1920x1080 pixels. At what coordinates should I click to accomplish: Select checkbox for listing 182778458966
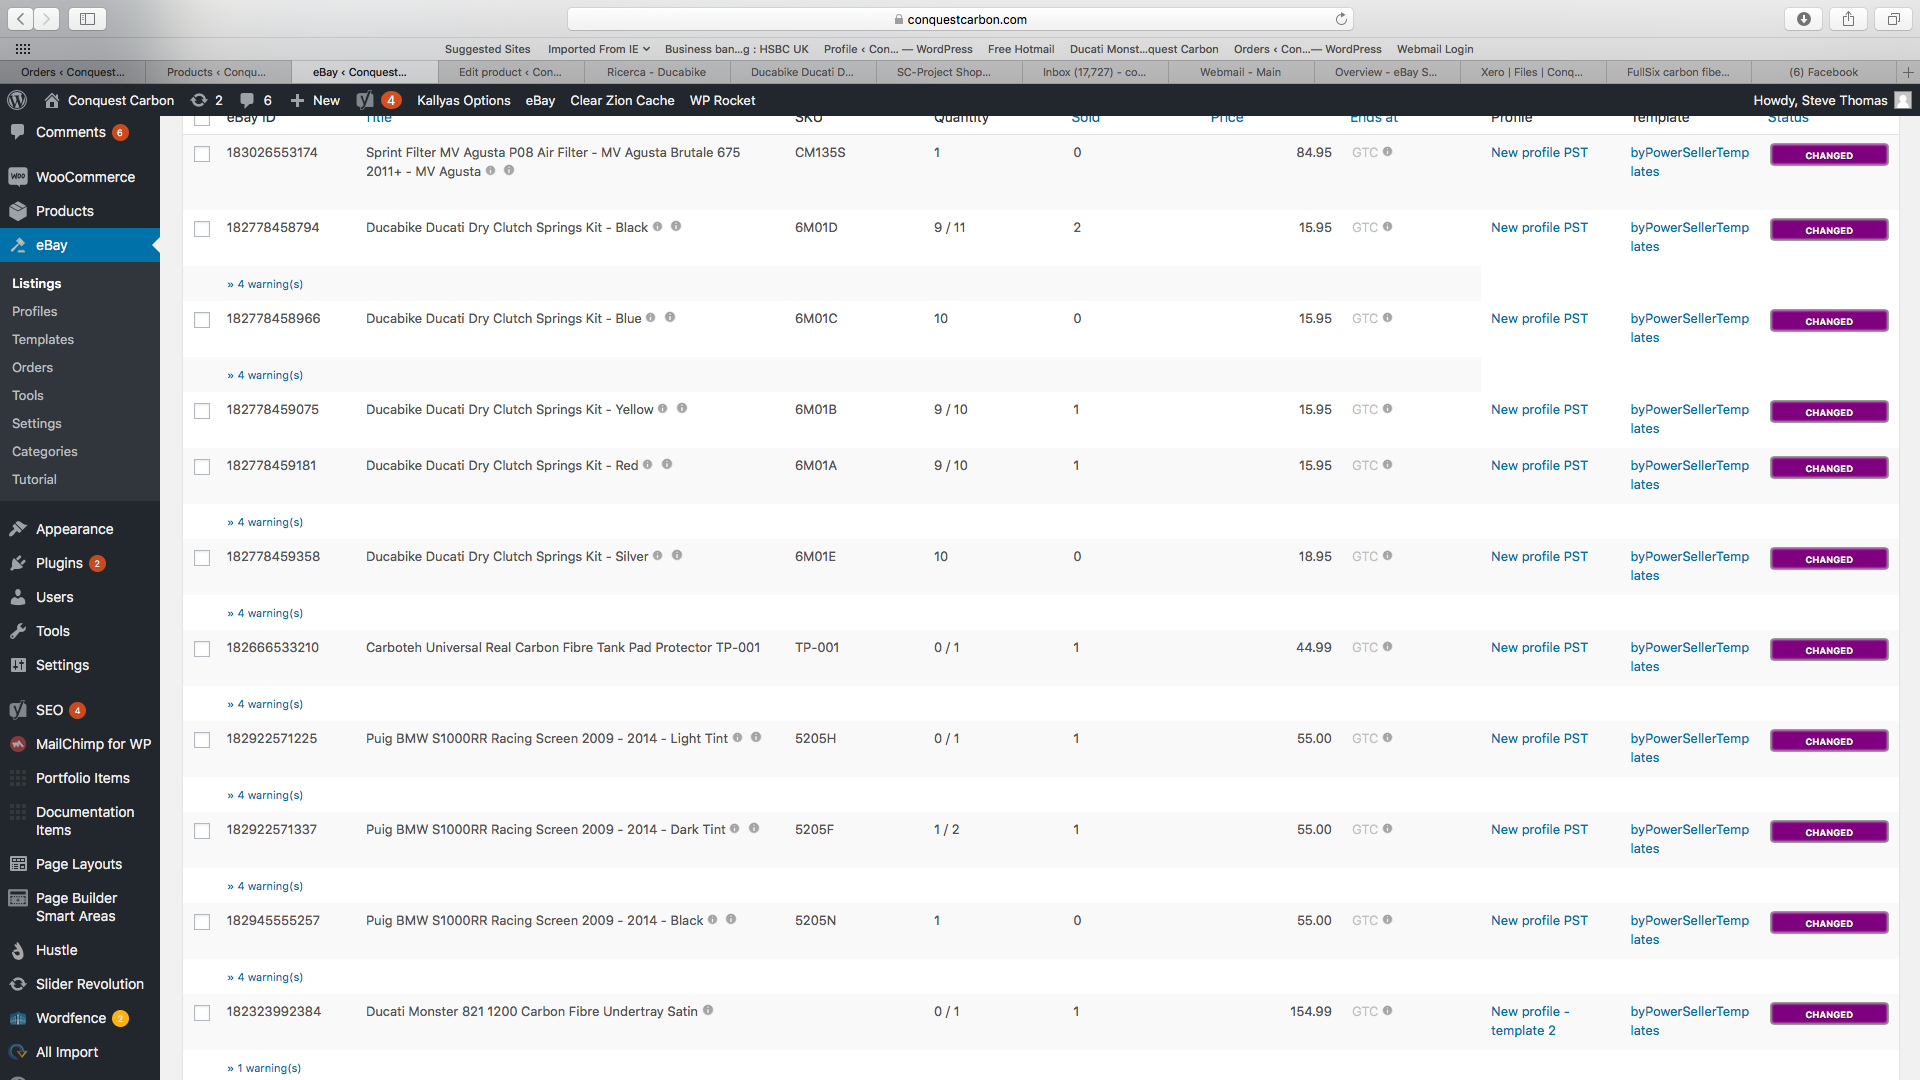(202, 320)
